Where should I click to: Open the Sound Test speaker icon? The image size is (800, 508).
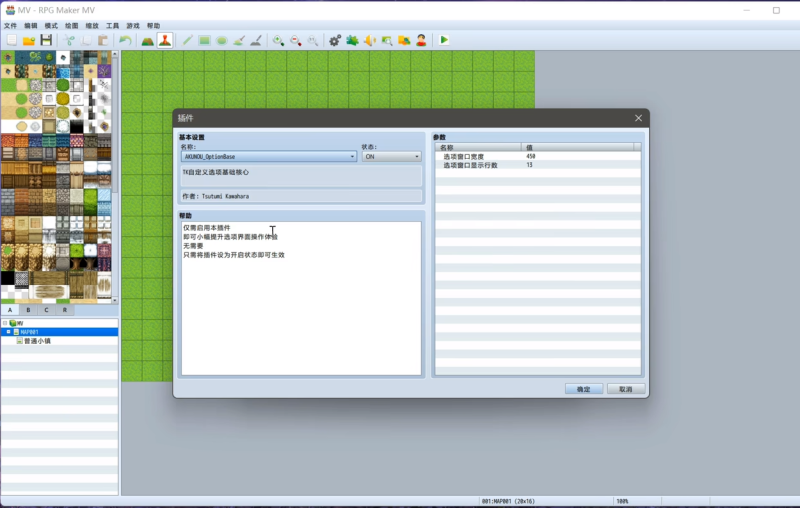[x=370, y=40]
